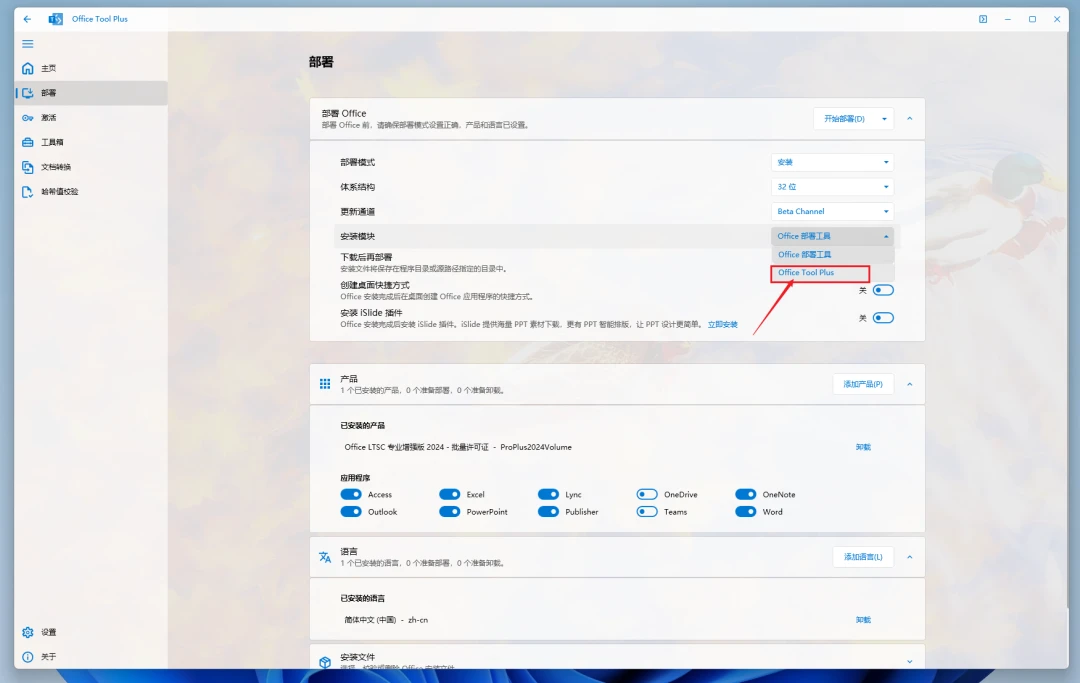1080x683 pixels.
Task: Open the Beta Channel update dropdown
Action: pyautogui.click(x=832, y=211)
